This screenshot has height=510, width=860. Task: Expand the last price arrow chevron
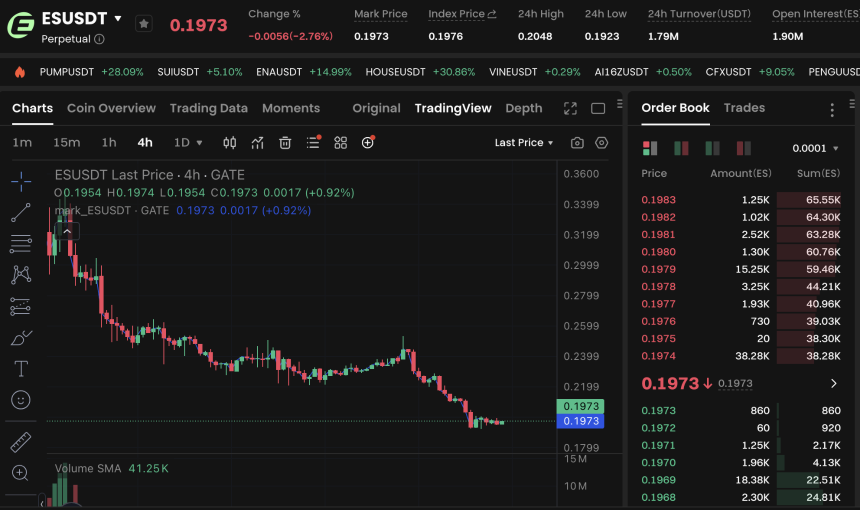[834, 383]
